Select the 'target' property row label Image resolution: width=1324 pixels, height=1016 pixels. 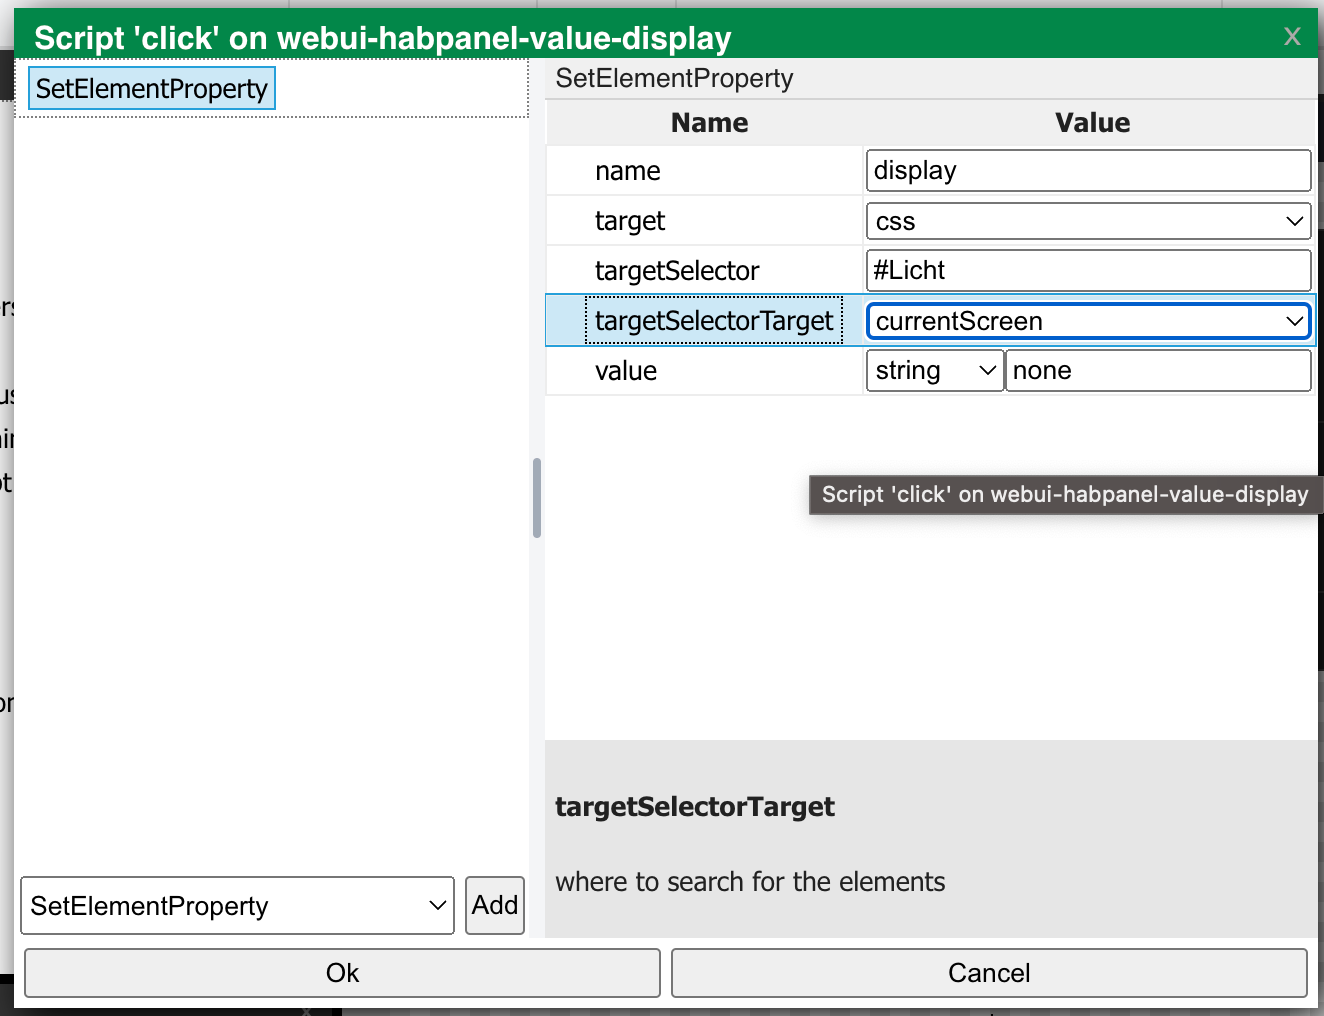point(630,221)
